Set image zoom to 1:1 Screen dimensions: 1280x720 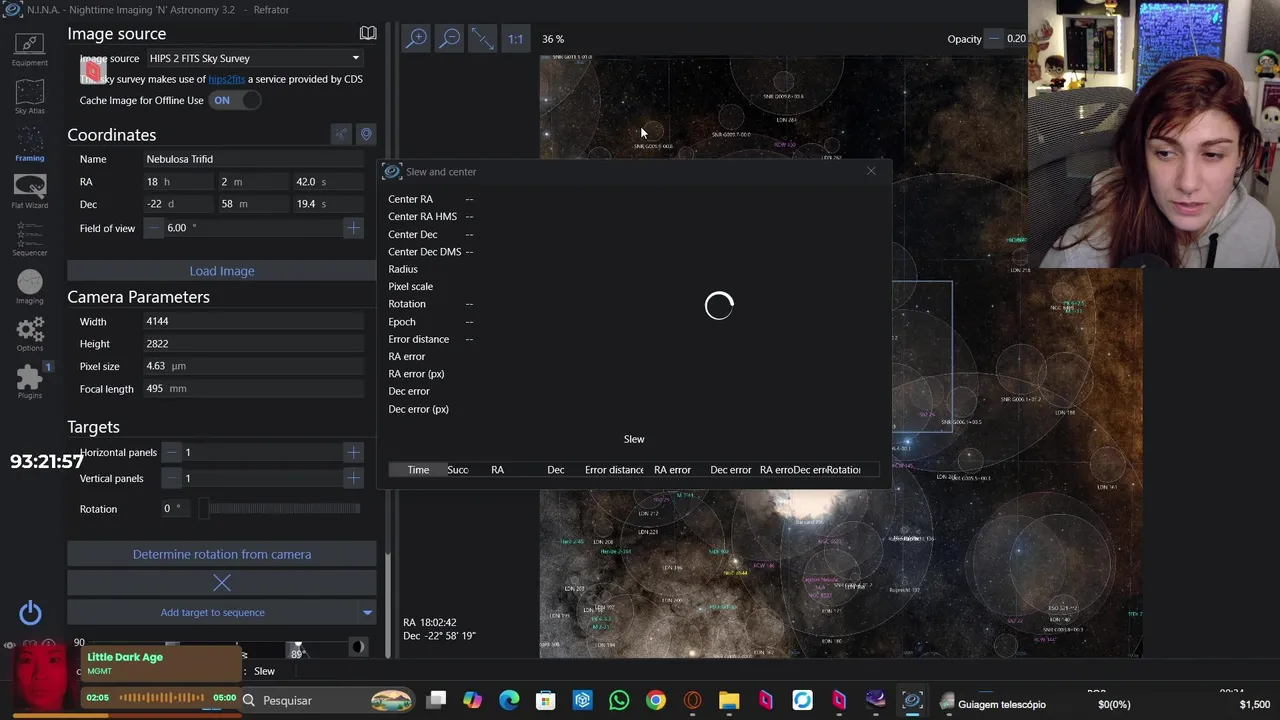(515, 39)
